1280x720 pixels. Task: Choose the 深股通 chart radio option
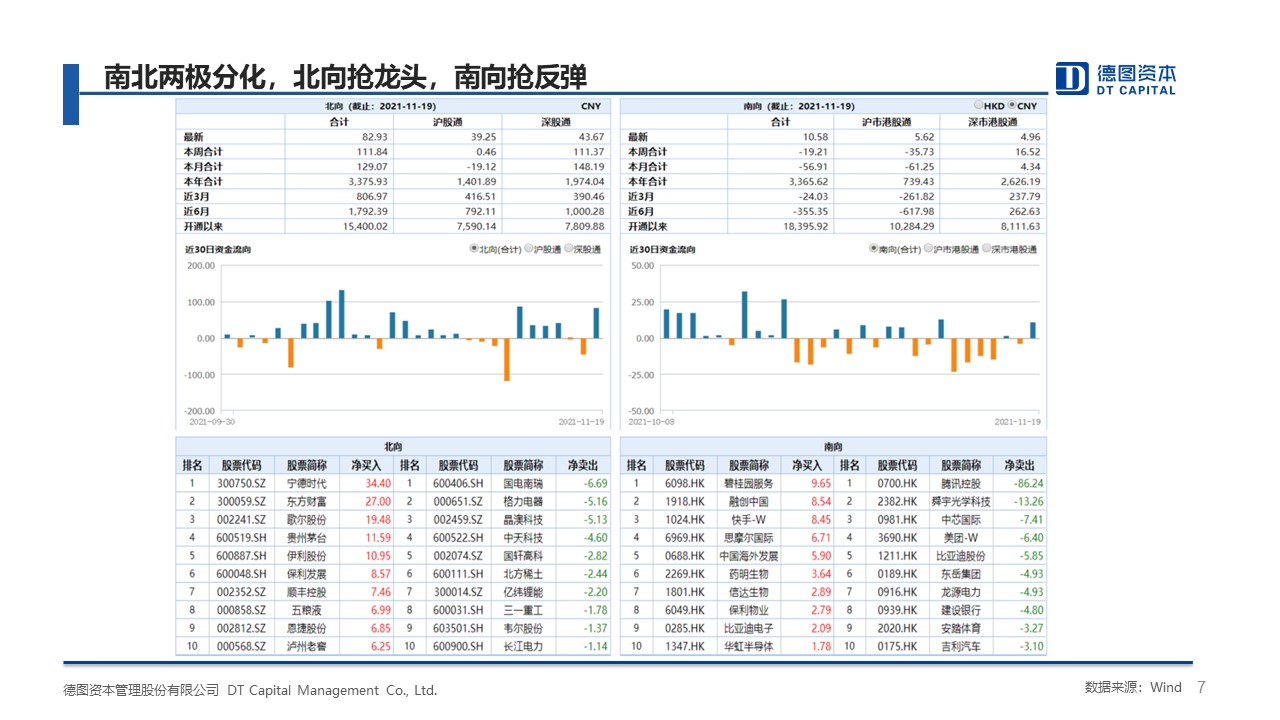[x=569, y=249]
